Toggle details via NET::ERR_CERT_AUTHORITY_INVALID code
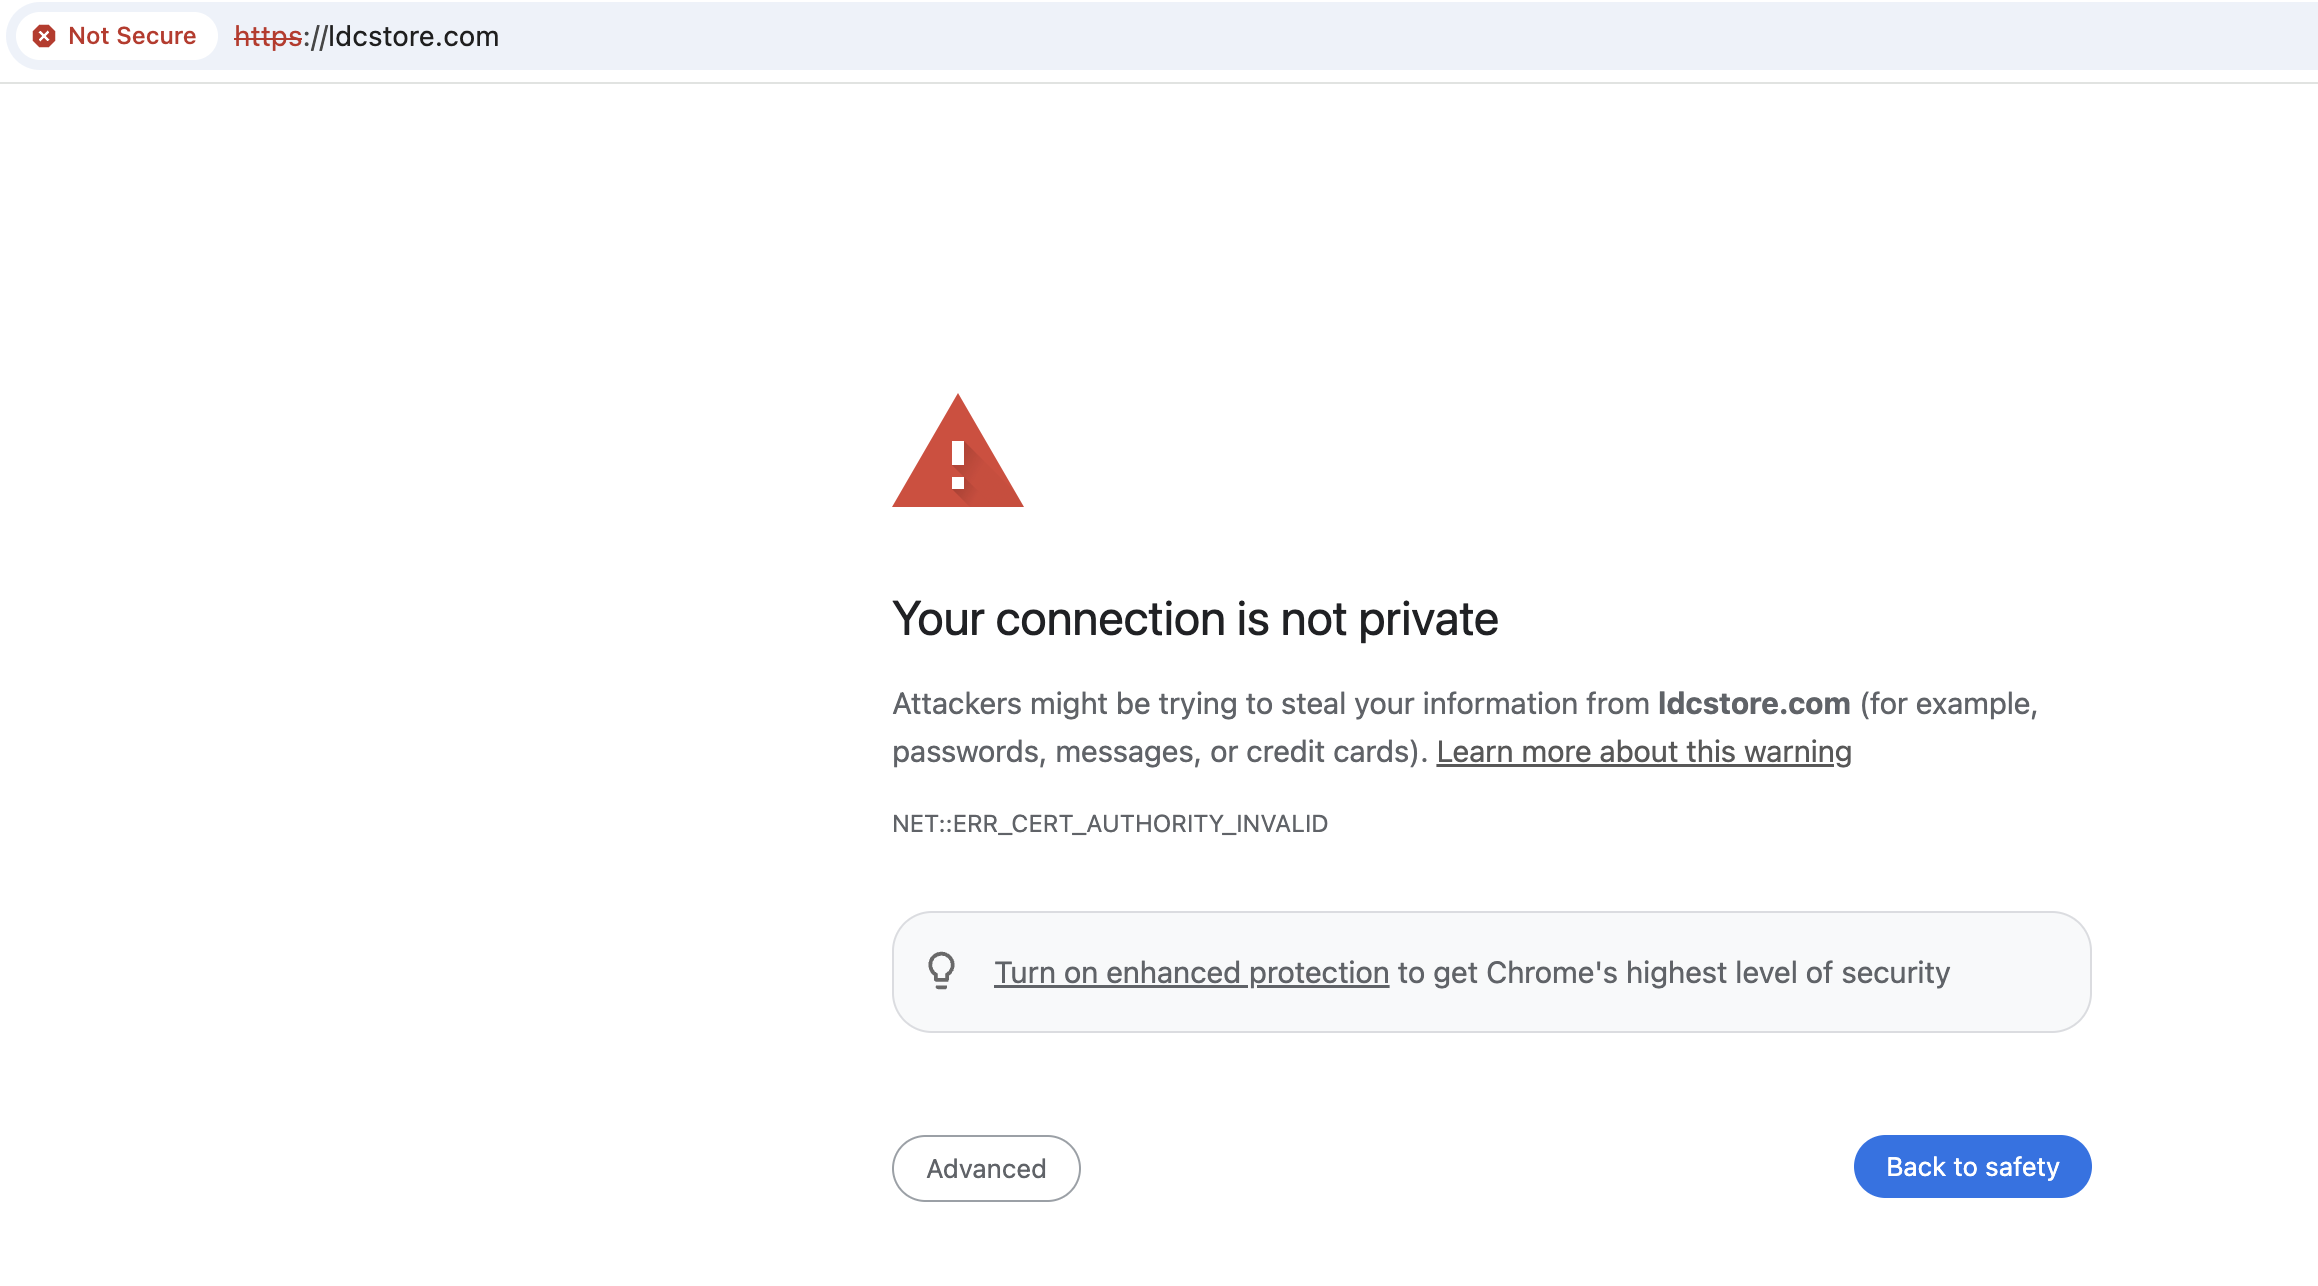2318x1286 pixels. click(1110, 823)
